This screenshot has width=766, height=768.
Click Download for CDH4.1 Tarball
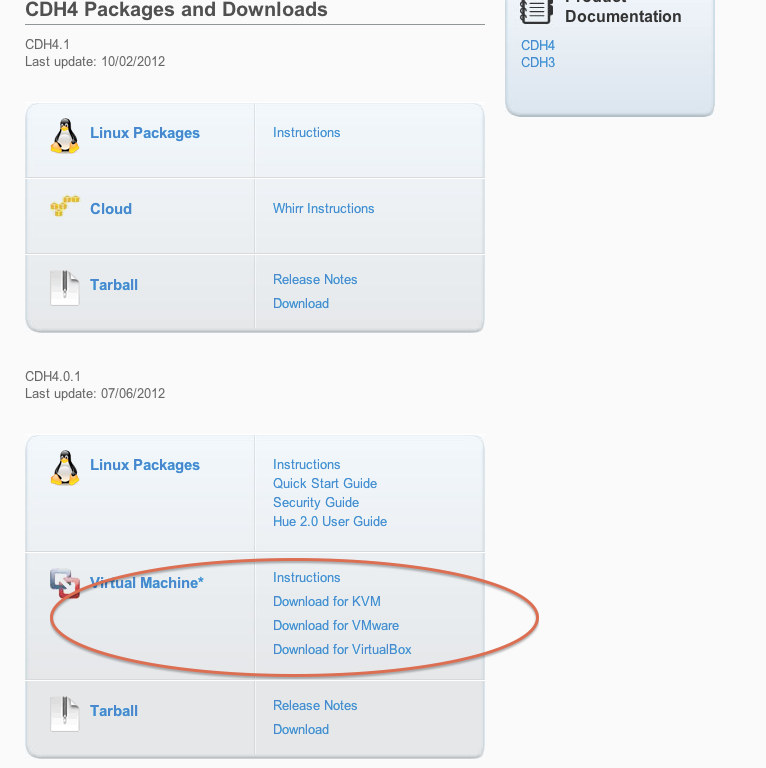point(301,303)
